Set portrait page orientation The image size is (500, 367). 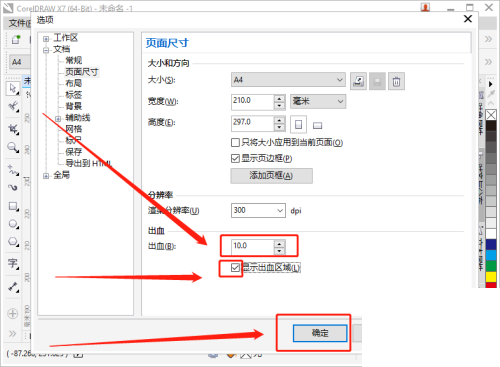298,124
